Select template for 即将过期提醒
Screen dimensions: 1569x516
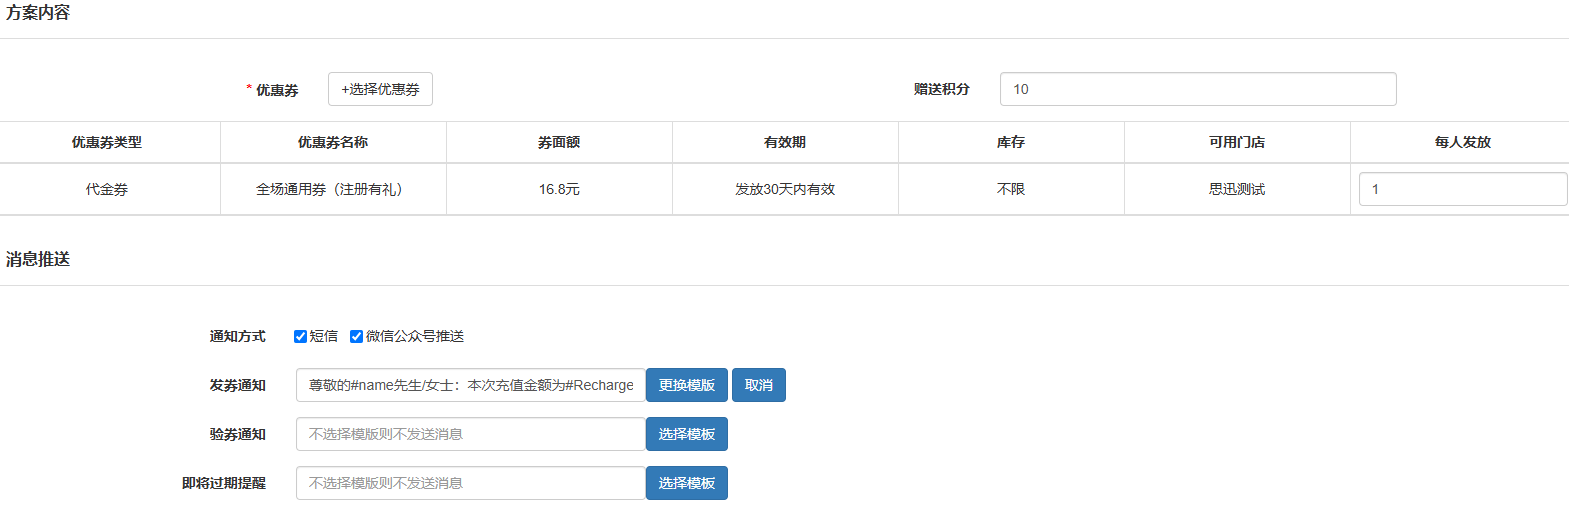(x=687, y=483)
